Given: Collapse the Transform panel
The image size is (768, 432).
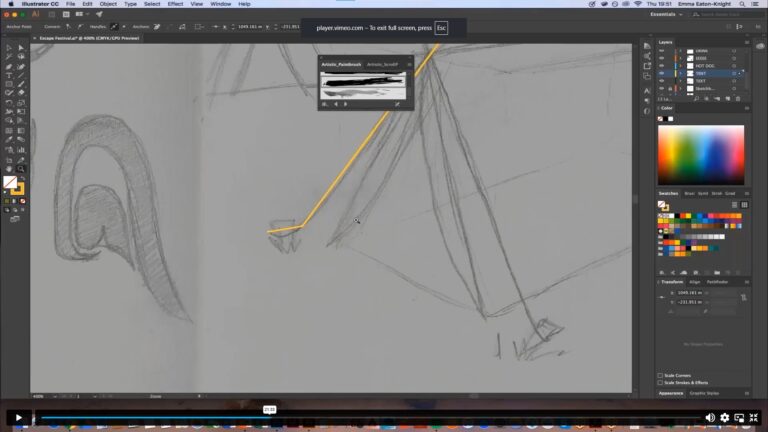Looking at the screenshot, I should 659,282.
